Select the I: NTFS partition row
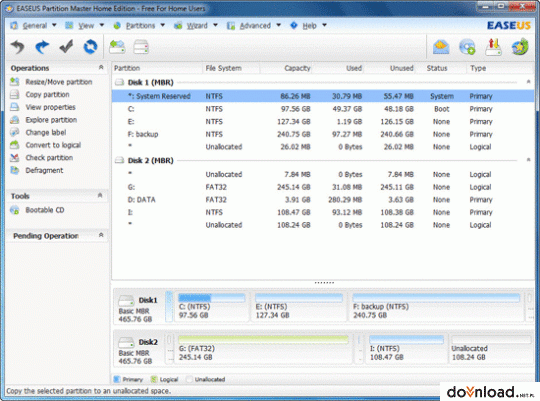 pyautogui.click(x=322, y=212)
